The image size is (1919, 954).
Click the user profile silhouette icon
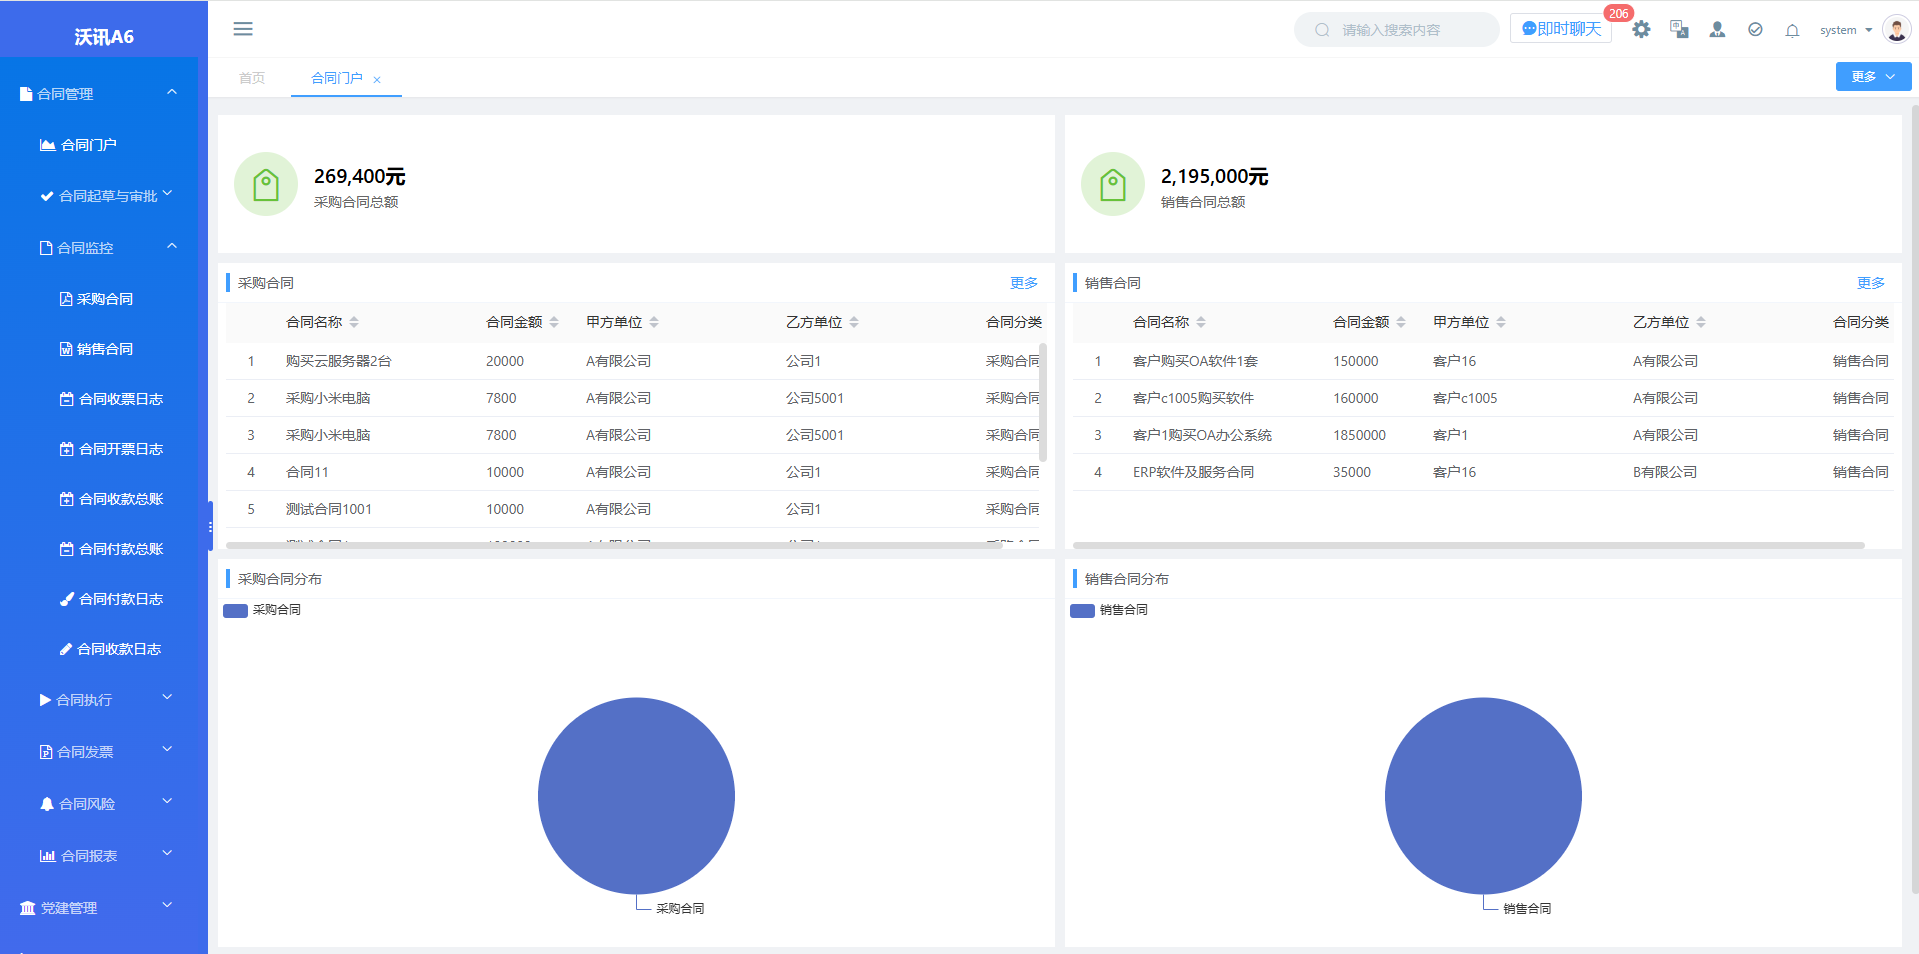1717,30
